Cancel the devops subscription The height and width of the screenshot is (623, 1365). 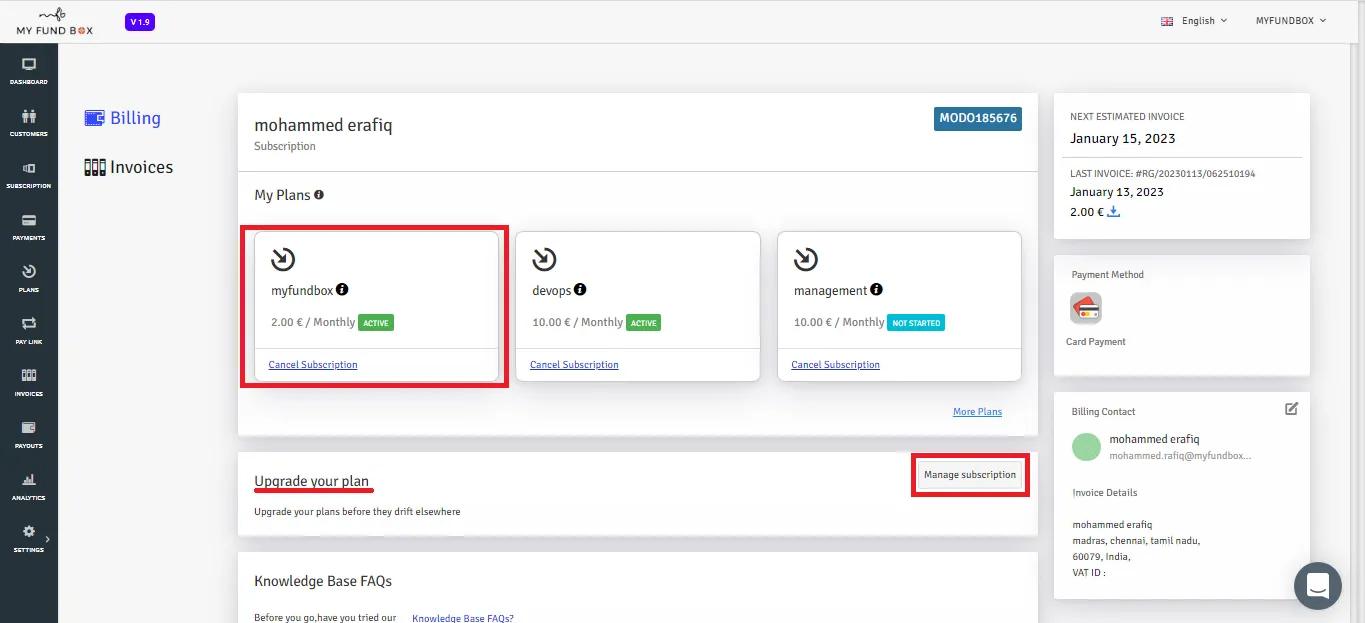pyautogui.click(x=574, y=365)
